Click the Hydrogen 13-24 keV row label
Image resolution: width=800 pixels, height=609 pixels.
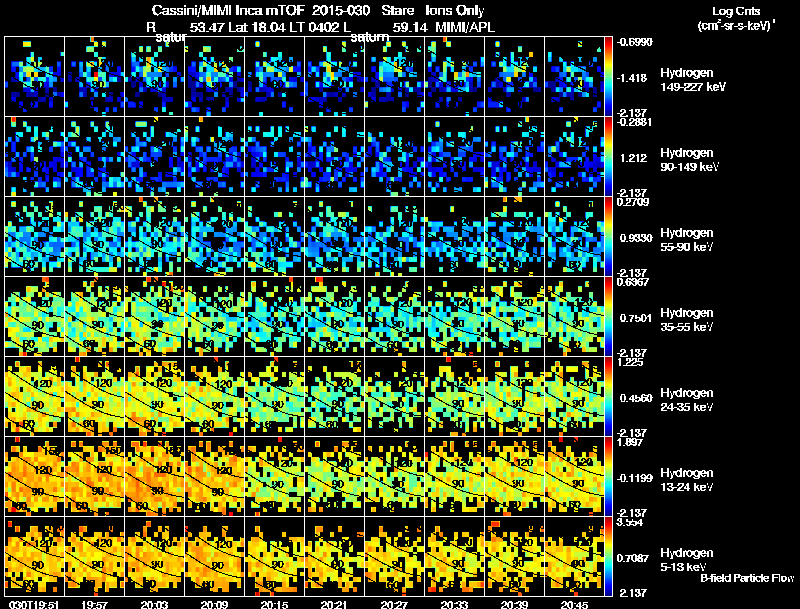686,480
